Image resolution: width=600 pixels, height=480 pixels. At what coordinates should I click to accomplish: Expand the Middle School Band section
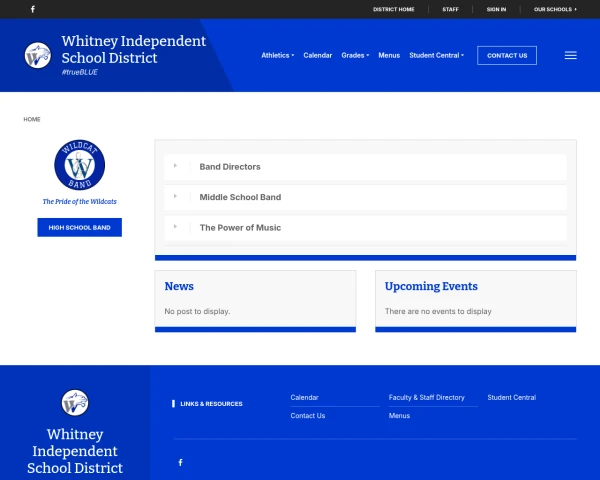point(240,198)
